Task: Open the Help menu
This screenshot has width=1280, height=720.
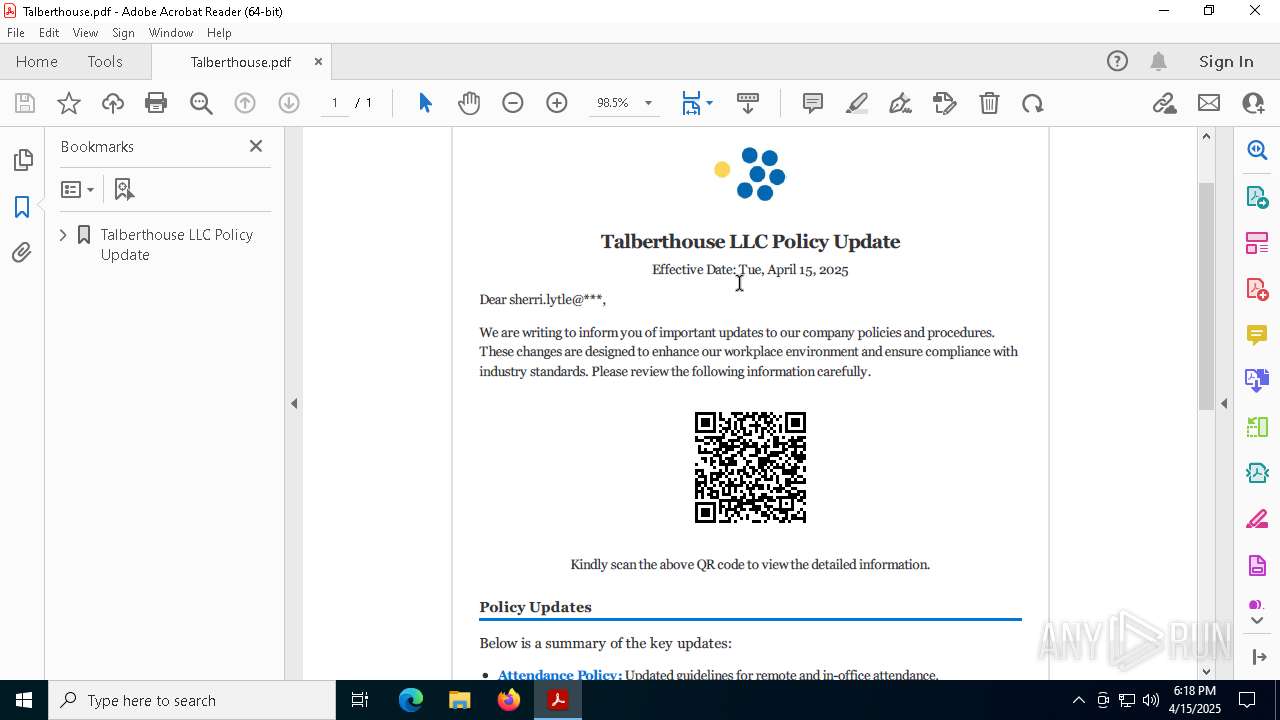Action: [x=219, y=33]
